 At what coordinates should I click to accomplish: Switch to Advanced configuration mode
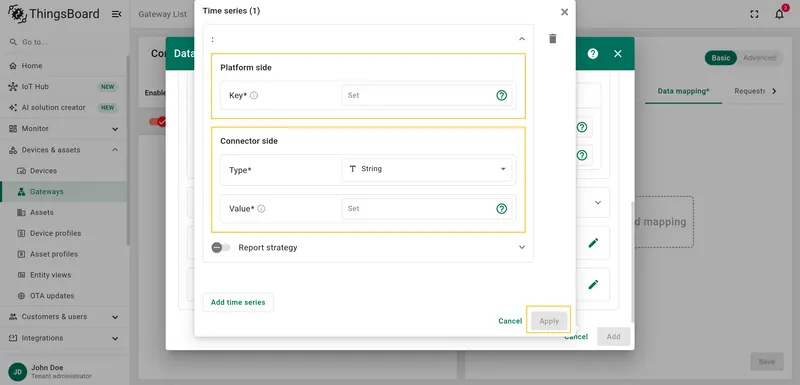click(759, 58)
